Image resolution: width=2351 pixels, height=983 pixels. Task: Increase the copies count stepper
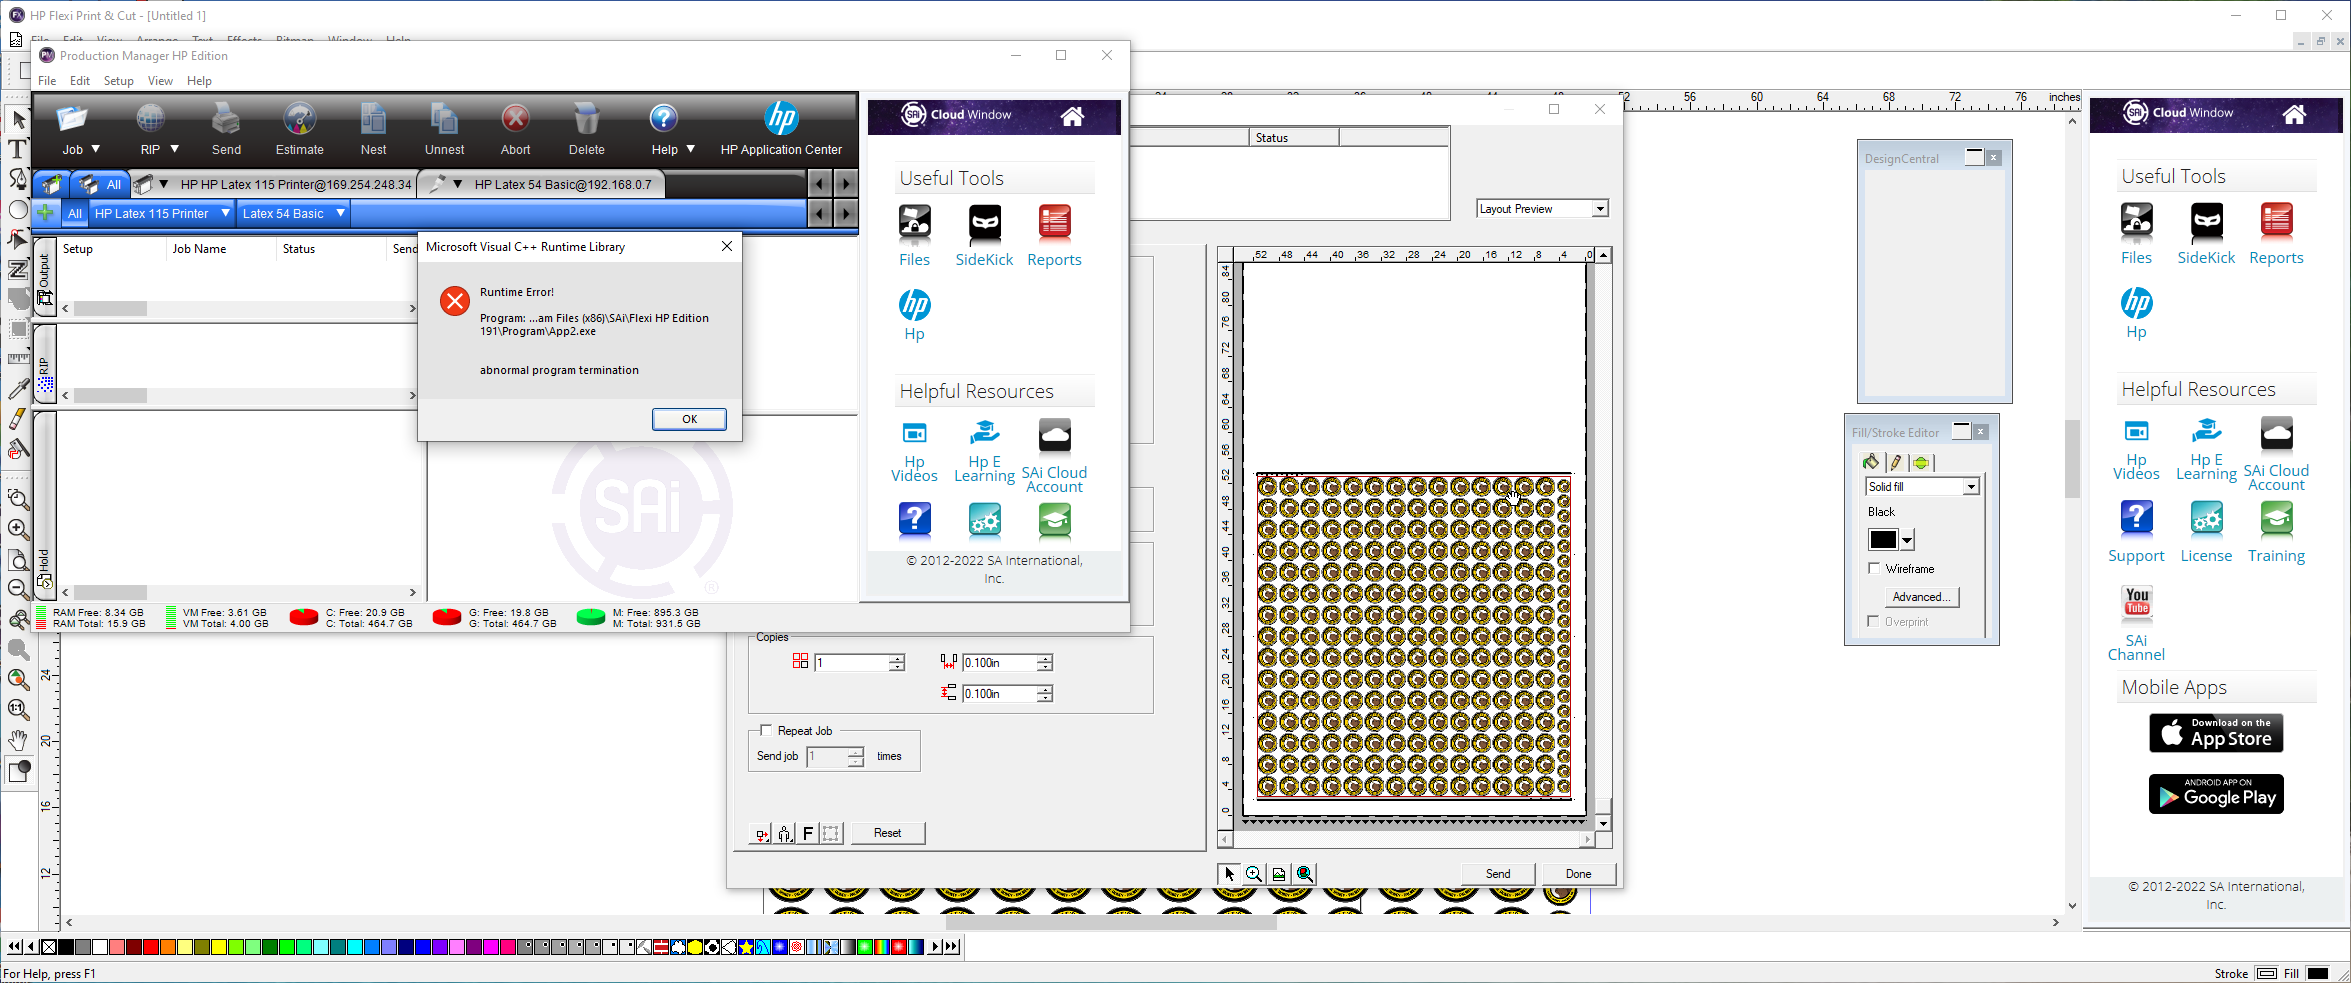pos(897,658)
